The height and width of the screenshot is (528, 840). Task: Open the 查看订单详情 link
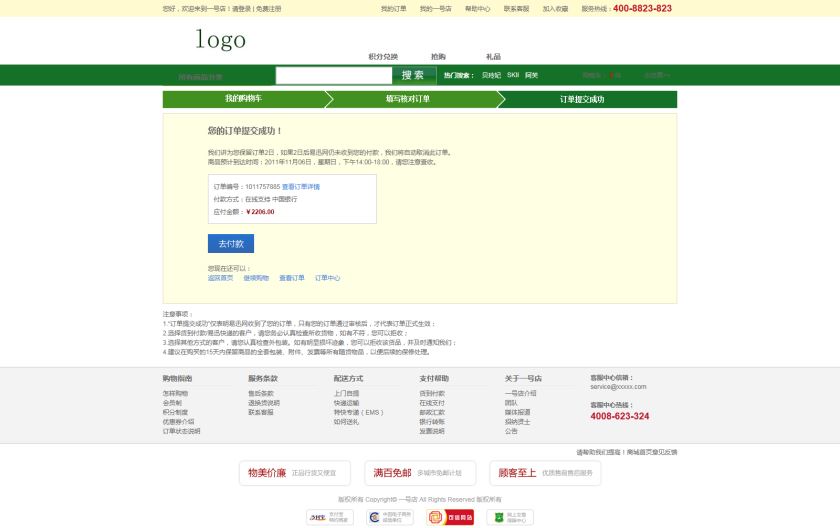(x=301, y=187)
